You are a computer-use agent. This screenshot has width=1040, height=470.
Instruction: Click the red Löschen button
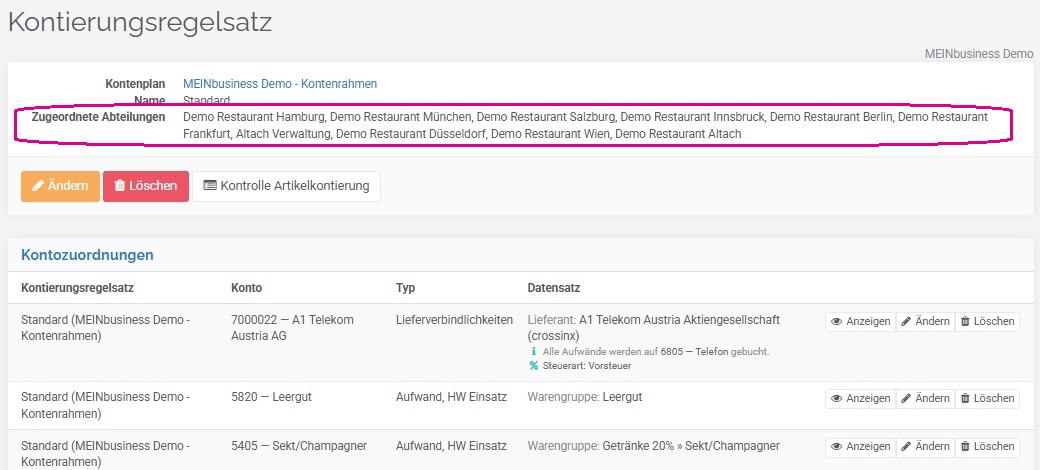pyautogui.click(x=146, y=186)
